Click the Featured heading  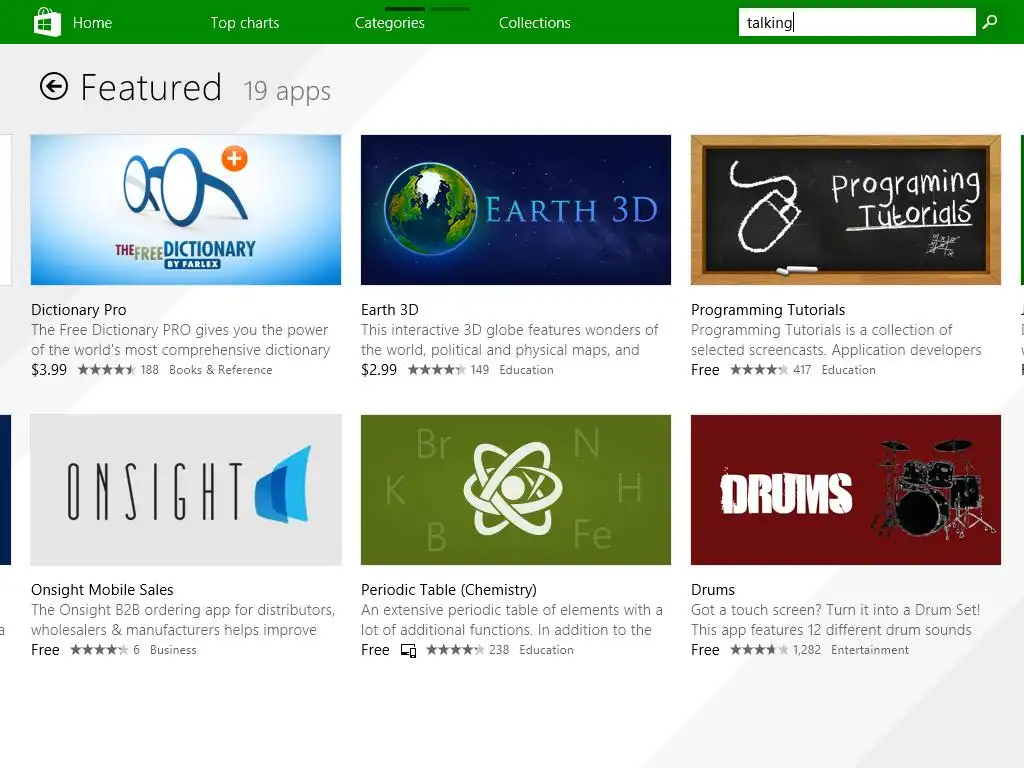click(x=152, y=88)
